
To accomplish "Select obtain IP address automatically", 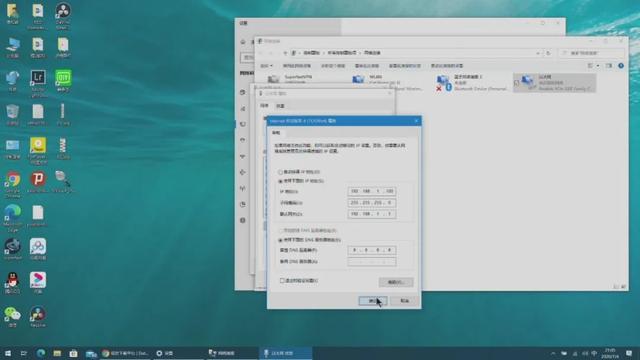I will pyautogui.click(x=299, y=172).
